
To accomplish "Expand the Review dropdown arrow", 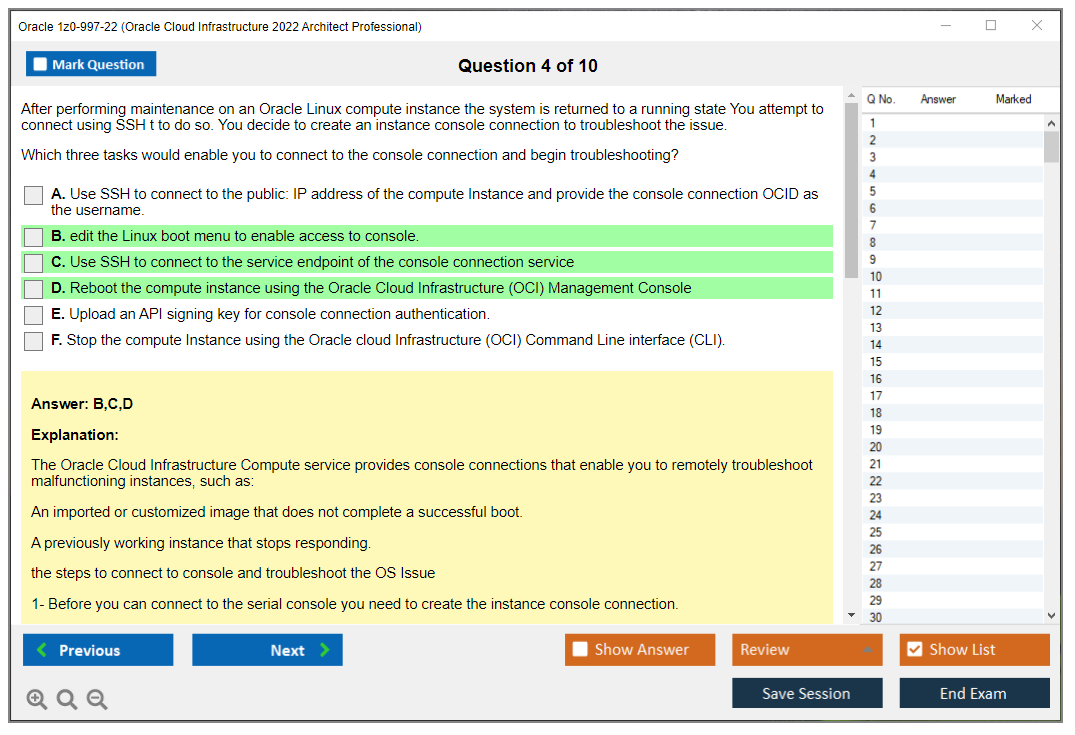I will click(867, 650).
